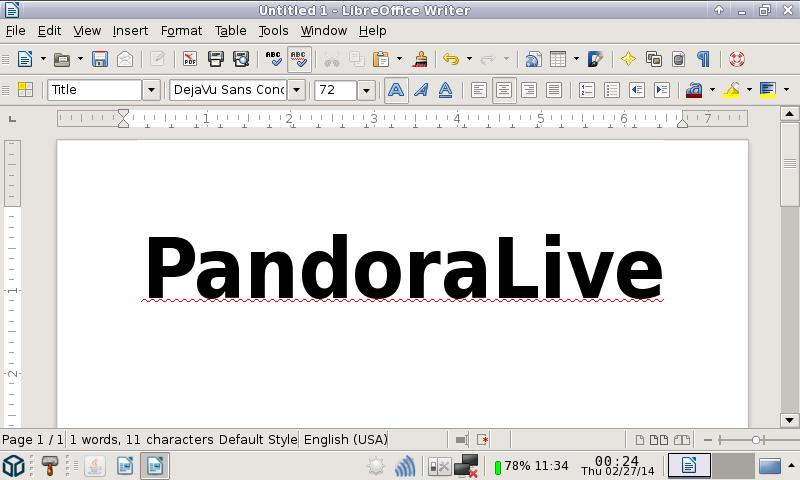The image size is (800, 480).
Task: Toggle AutoSpellcheck button
Action: (x=299, y=59)
